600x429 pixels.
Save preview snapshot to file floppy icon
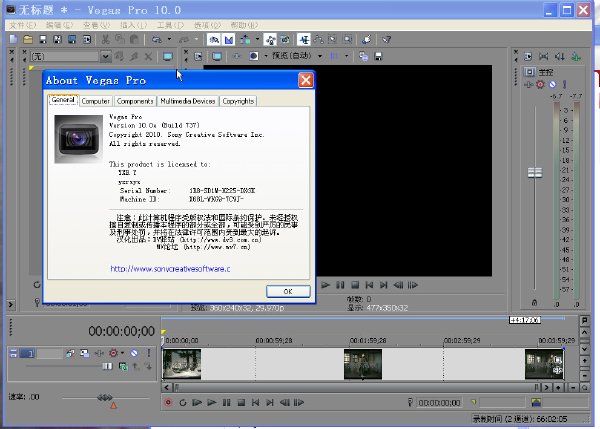click(x=378, y=57)
